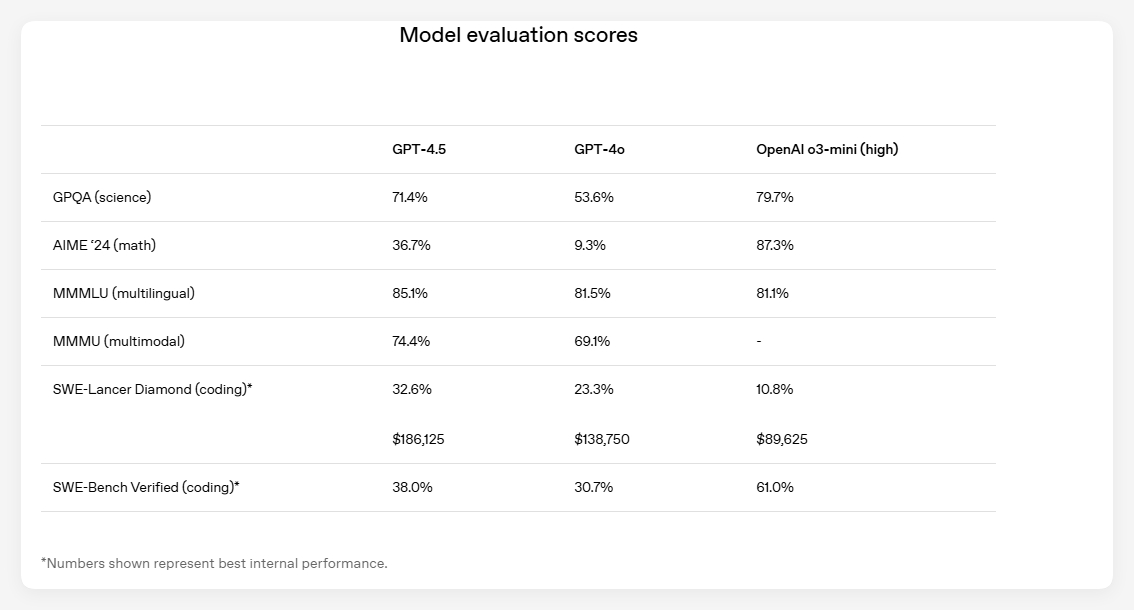1134x610 pixels.
Task: Click the OpenAI o3-mini (high) header
Action: [x=827, y=149]
